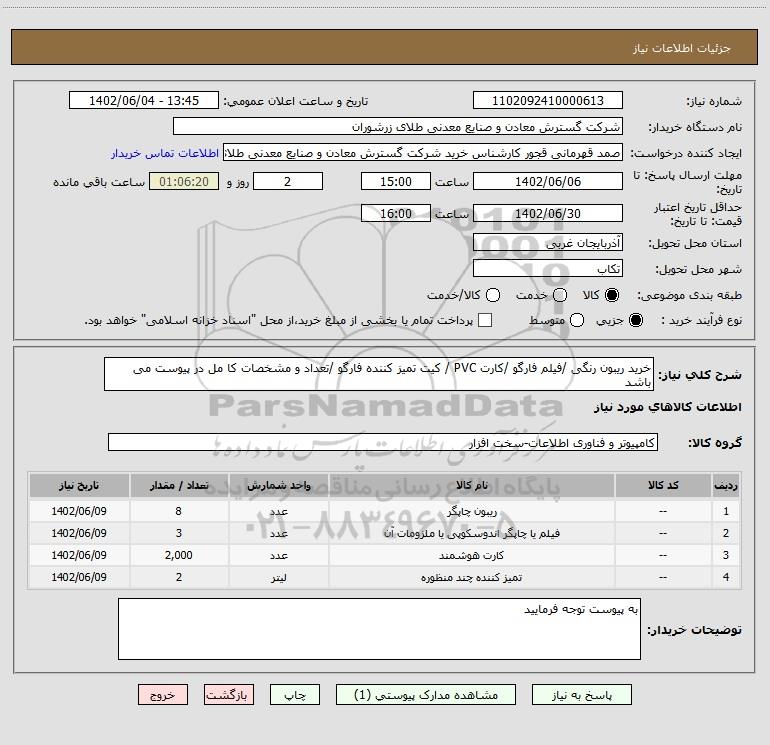Click the 'پاسخ به نیاز' button
Viewport: 770px width, 745px height.
581,695
